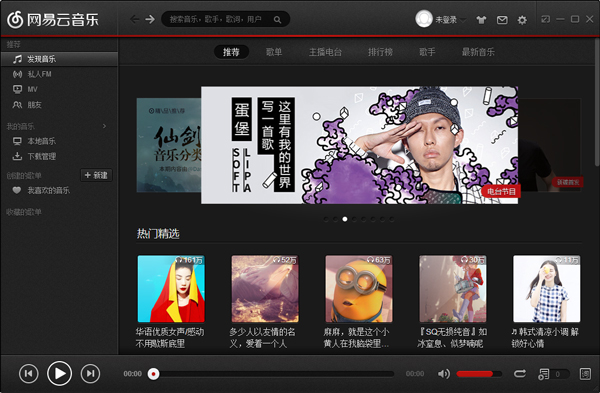
Task: Go forward with the right arrow
Action: (150, 19)
